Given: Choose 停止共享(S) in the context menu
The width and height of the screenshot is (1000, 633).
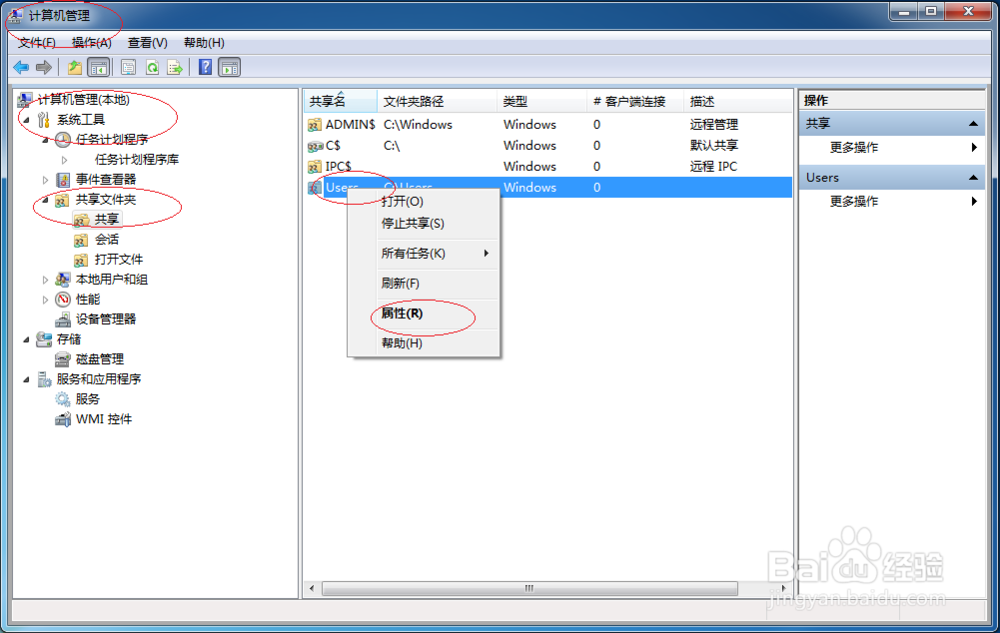Looking at the screenshot, I should coord(423,223).
